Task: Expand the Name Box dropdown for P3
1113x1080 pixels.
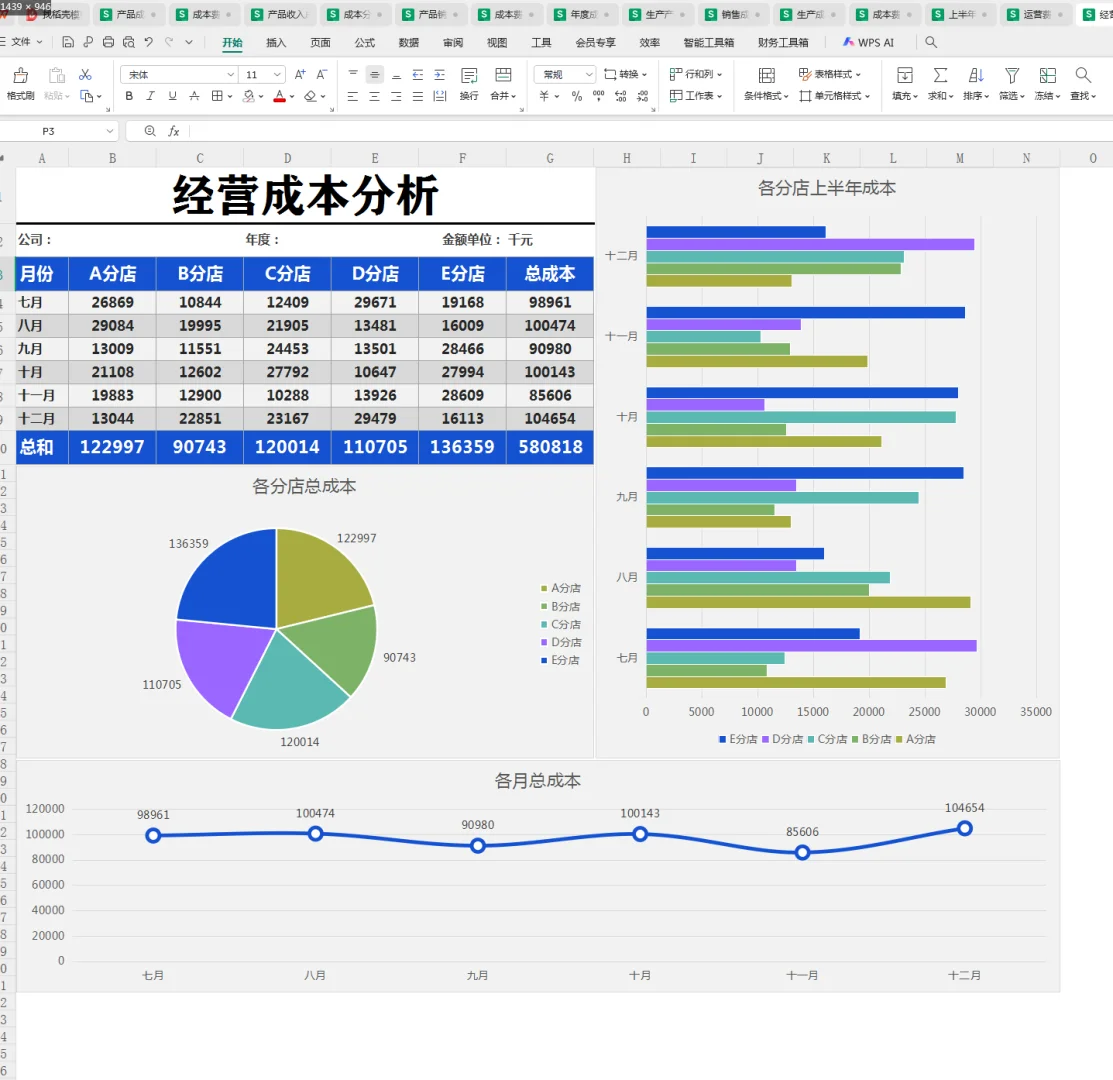Action: point(109,131)
